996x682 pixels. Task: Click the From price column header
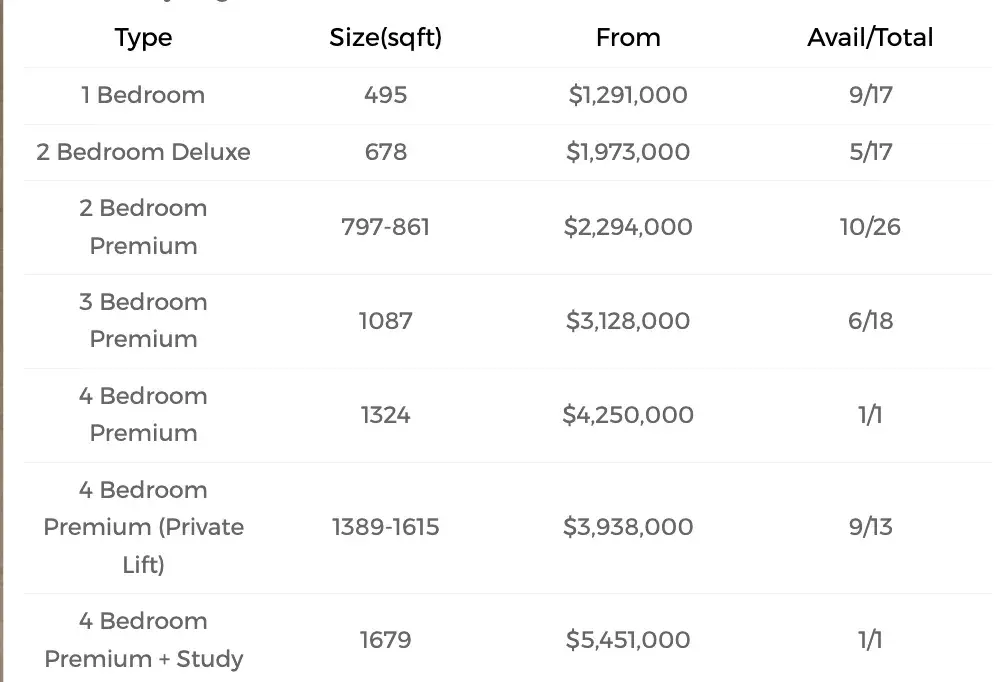628,38
